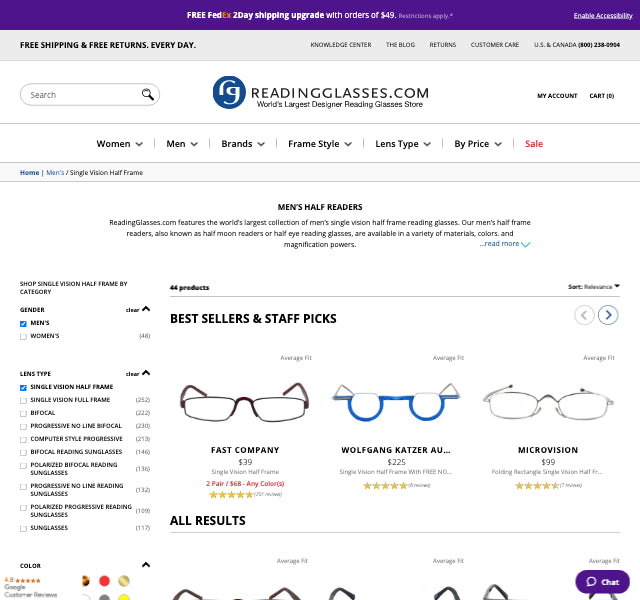This screenshot has width=640, height=600.
Task: Open the Fast Company product title
Action: (x=245, y=450)
